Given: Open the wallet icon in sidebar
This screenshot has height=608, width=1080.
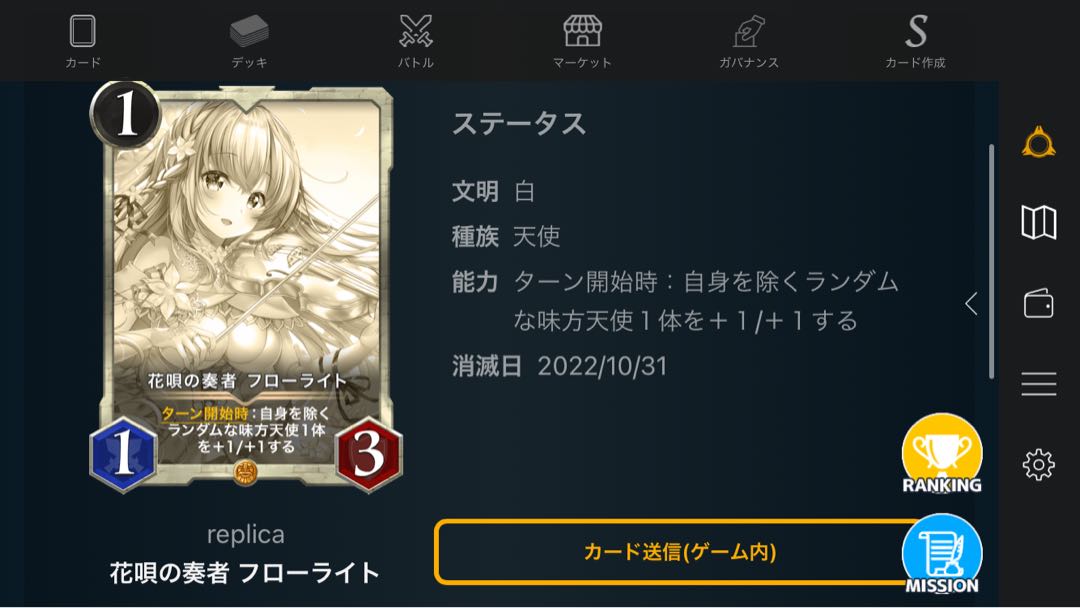Looking at the screenshot, I should pyautogui.click(x=1039, y=303).
